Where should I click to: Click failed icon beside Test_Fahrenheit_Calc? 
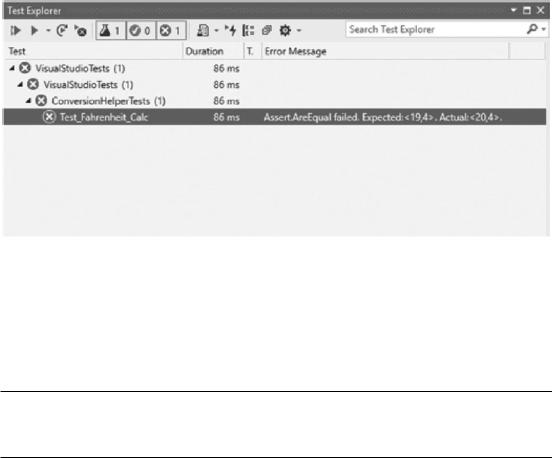(49, 117)
